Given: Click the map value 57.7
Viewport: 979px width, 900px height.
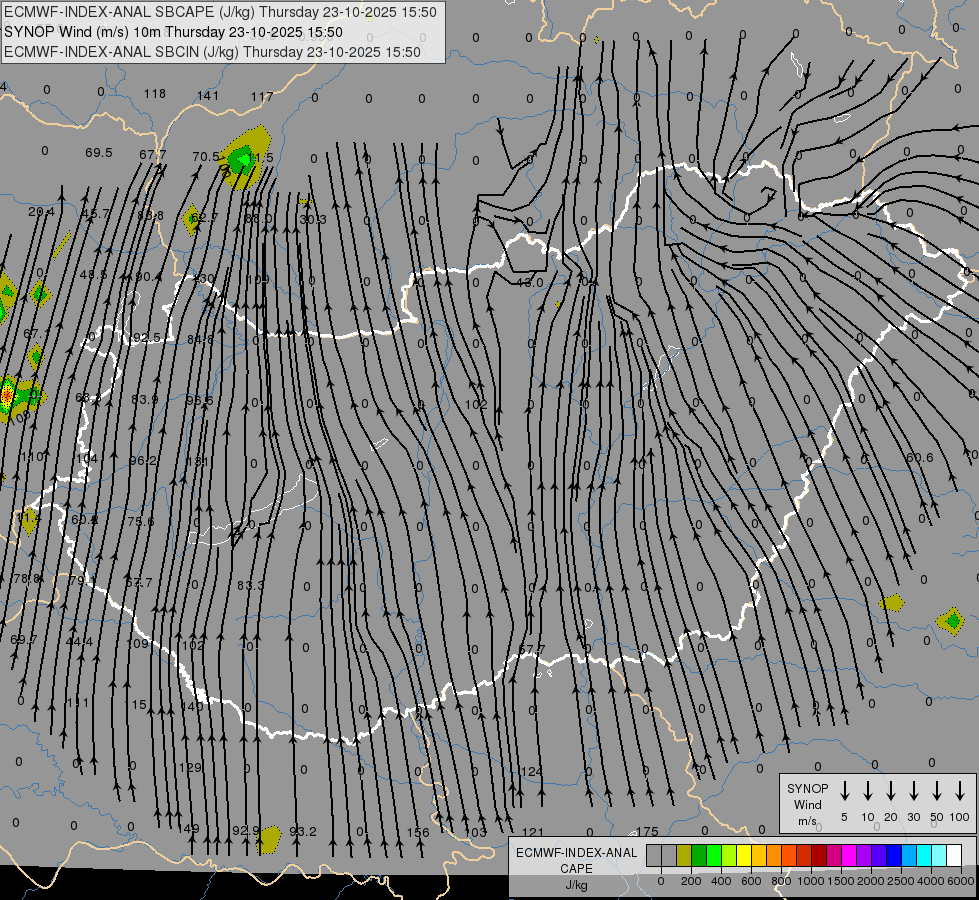Looking at the screenshot, I should [532, 651].
